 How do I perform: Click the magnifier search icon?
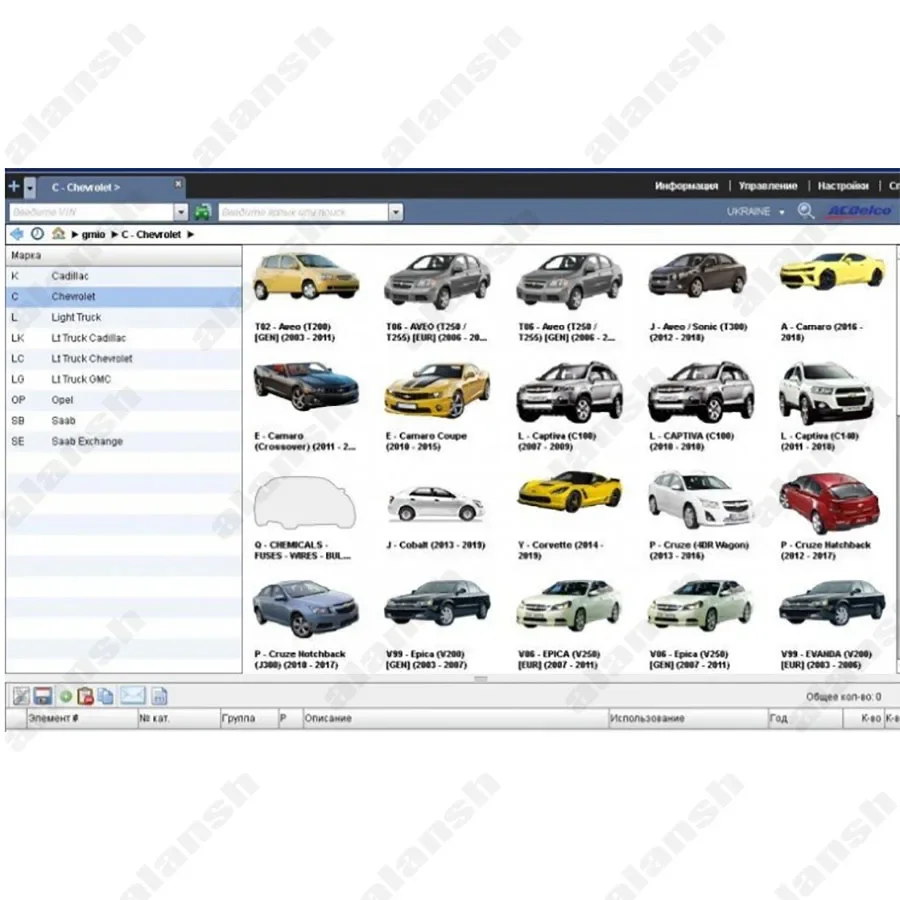tap(805, 211)
